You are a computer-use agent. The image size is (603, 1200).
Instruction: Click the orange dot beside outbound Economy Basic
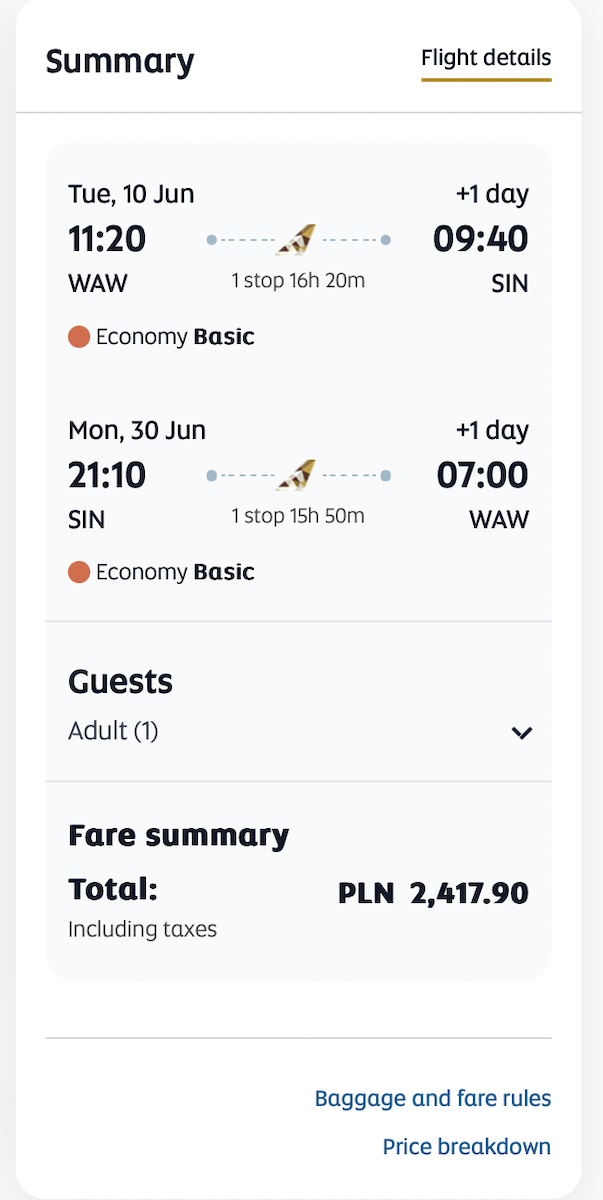click(x=79, y=337)
